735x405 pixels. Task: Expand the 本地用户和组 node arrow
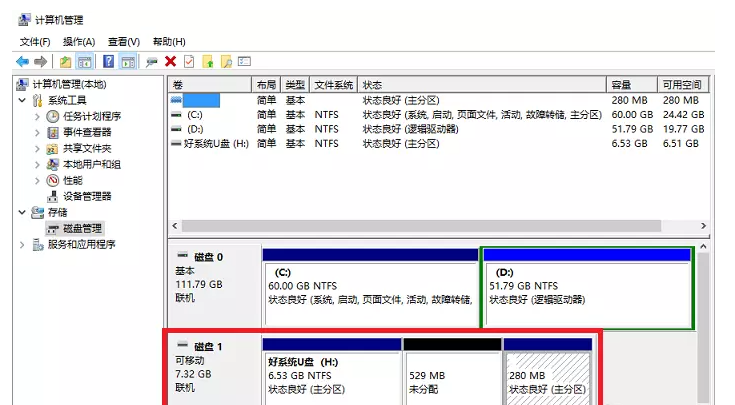(37, 165)
